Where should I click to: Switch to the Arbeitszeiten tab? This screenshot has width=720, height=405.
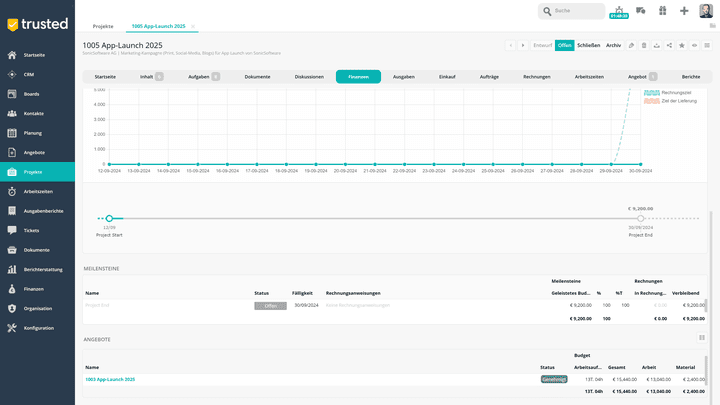click(590, 76)
